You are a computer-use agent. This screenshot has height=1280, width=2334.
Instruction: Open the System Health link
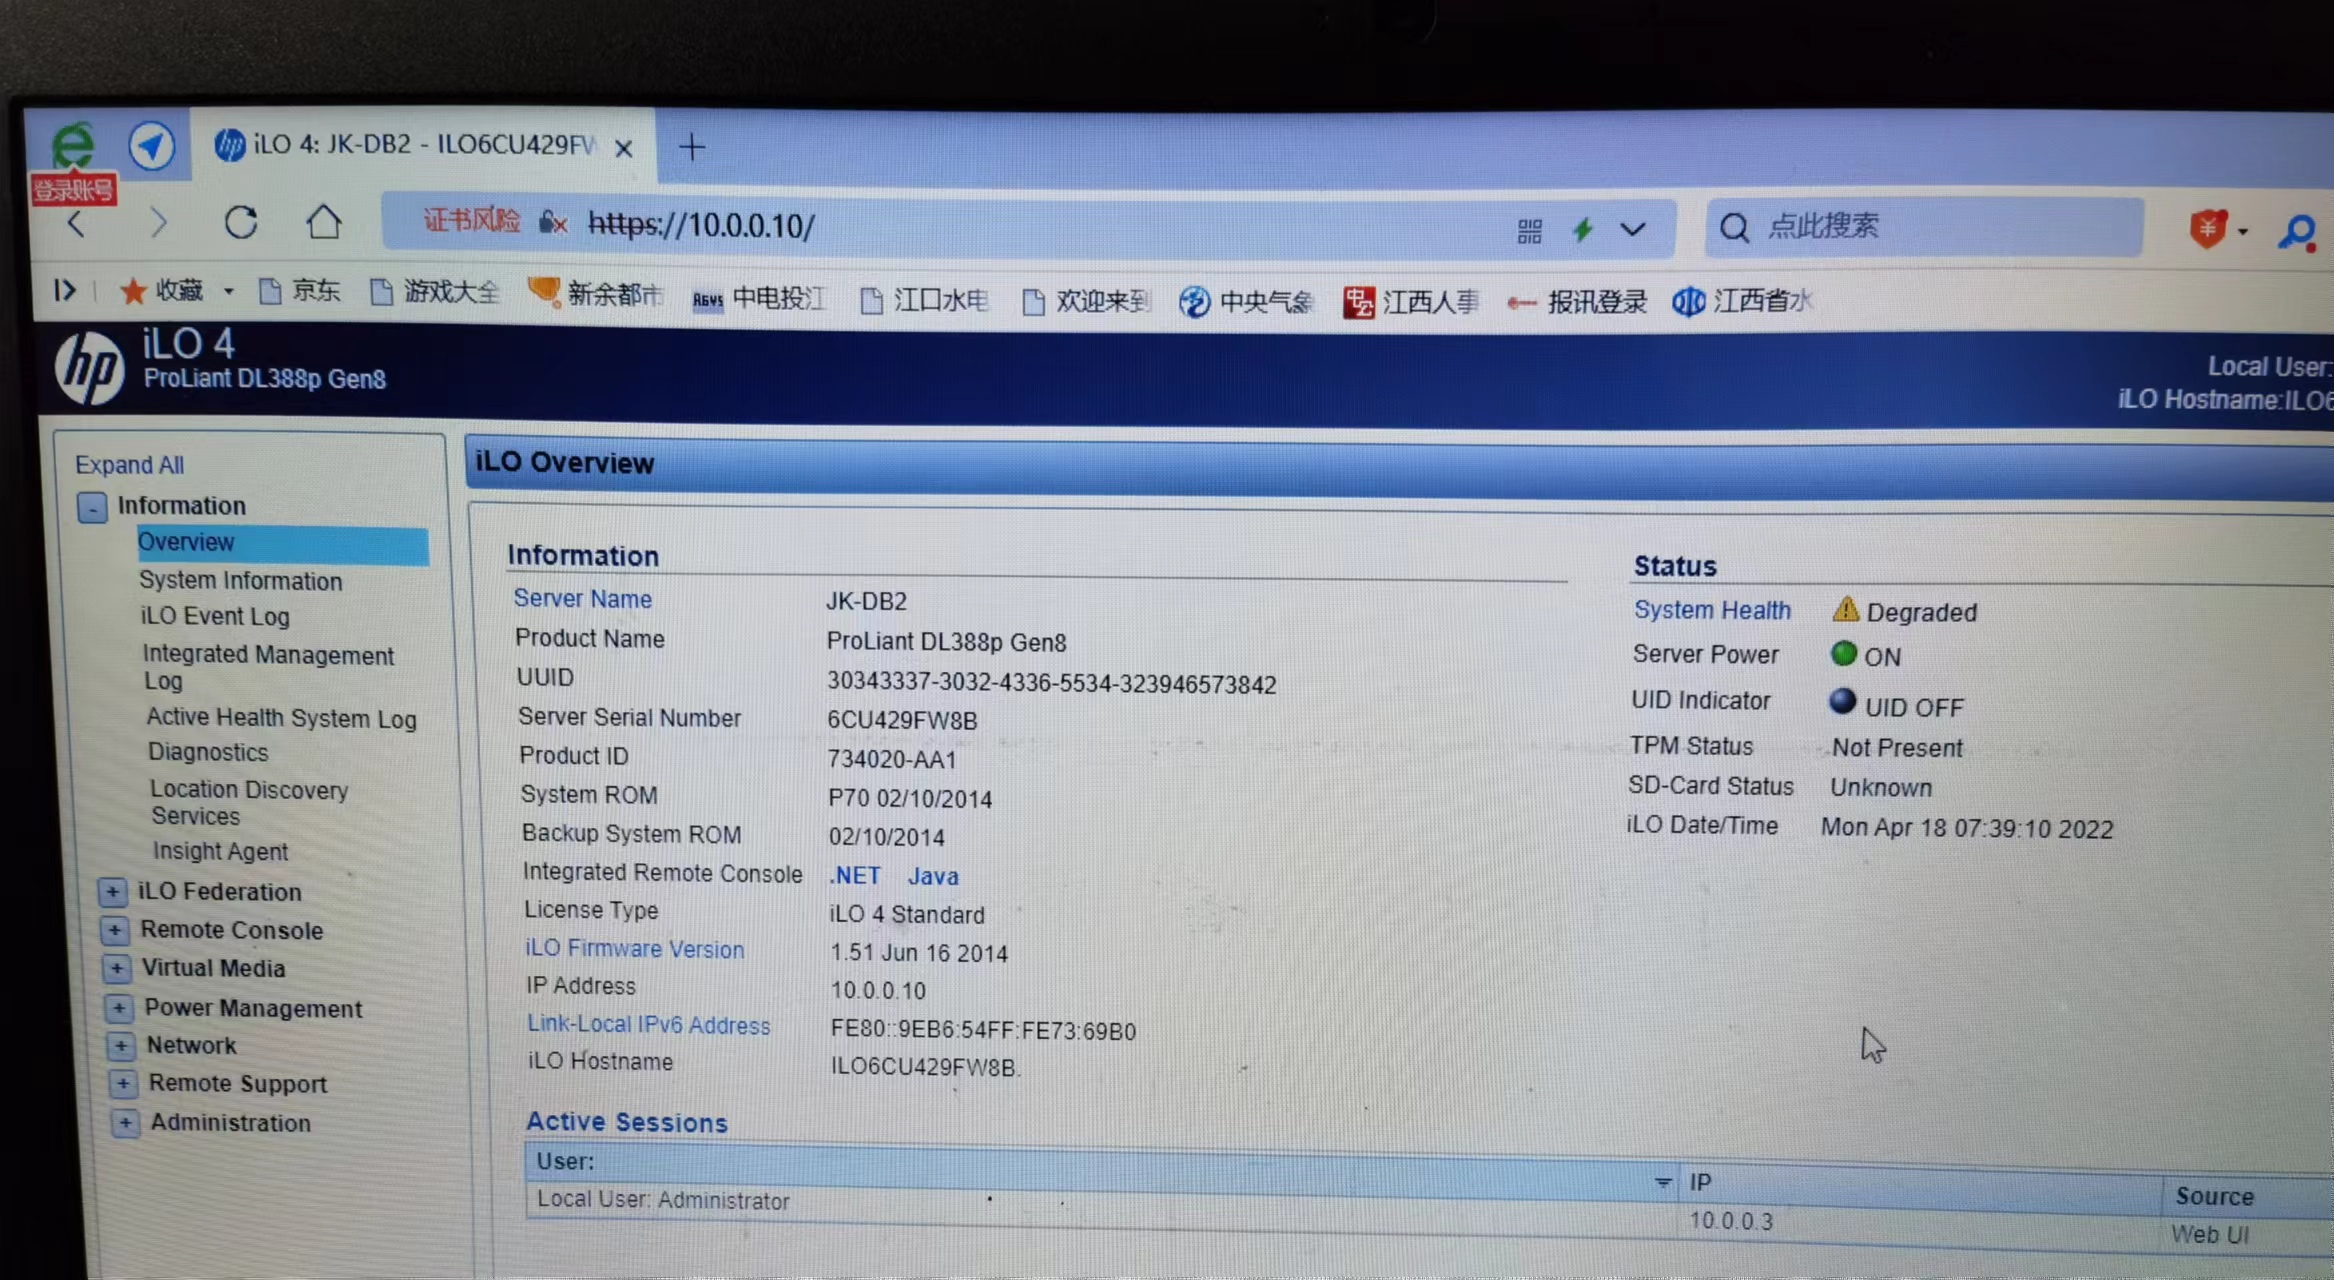pos(1711,610)
